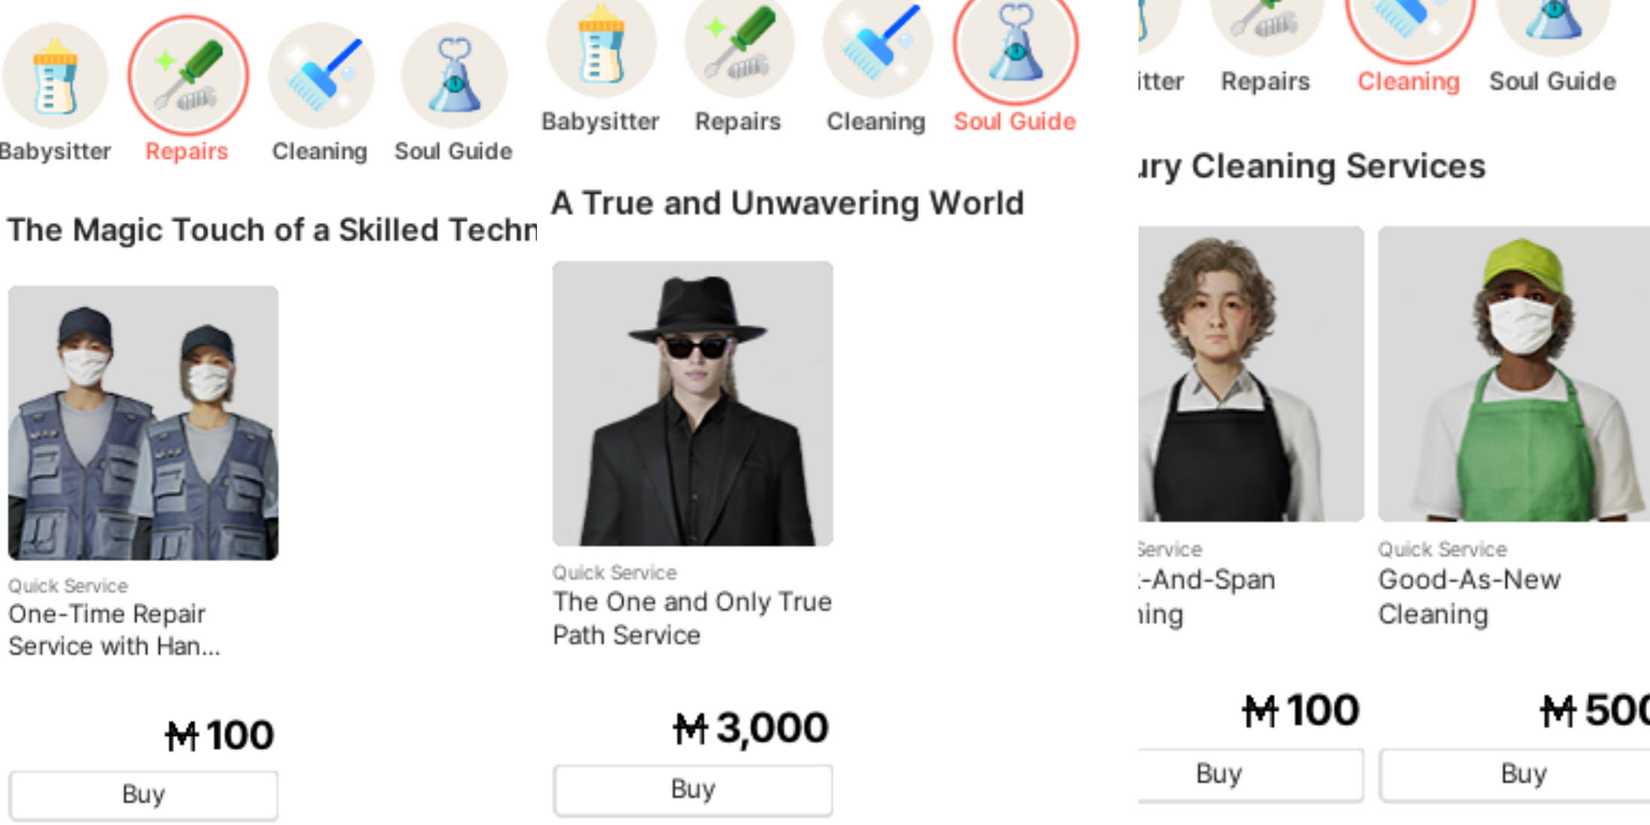Image resolution: width=1650 pixels, height=825 pixels.
Task: Click the red 'Cleaning' tab label
Action: pyautogui.click(x=1408, y=81)
